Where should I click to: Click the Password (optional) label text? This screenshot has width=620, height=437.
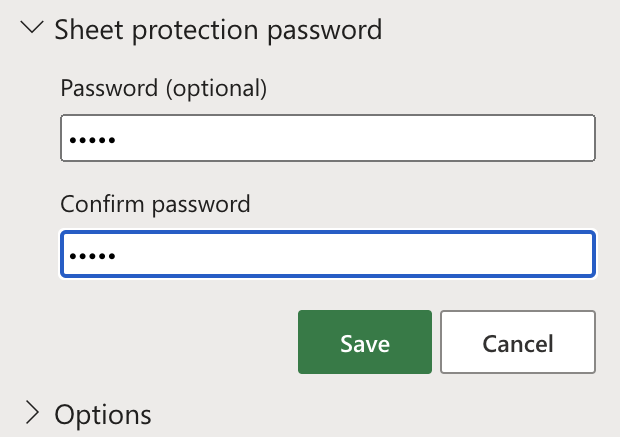click(x=164, y=88)
